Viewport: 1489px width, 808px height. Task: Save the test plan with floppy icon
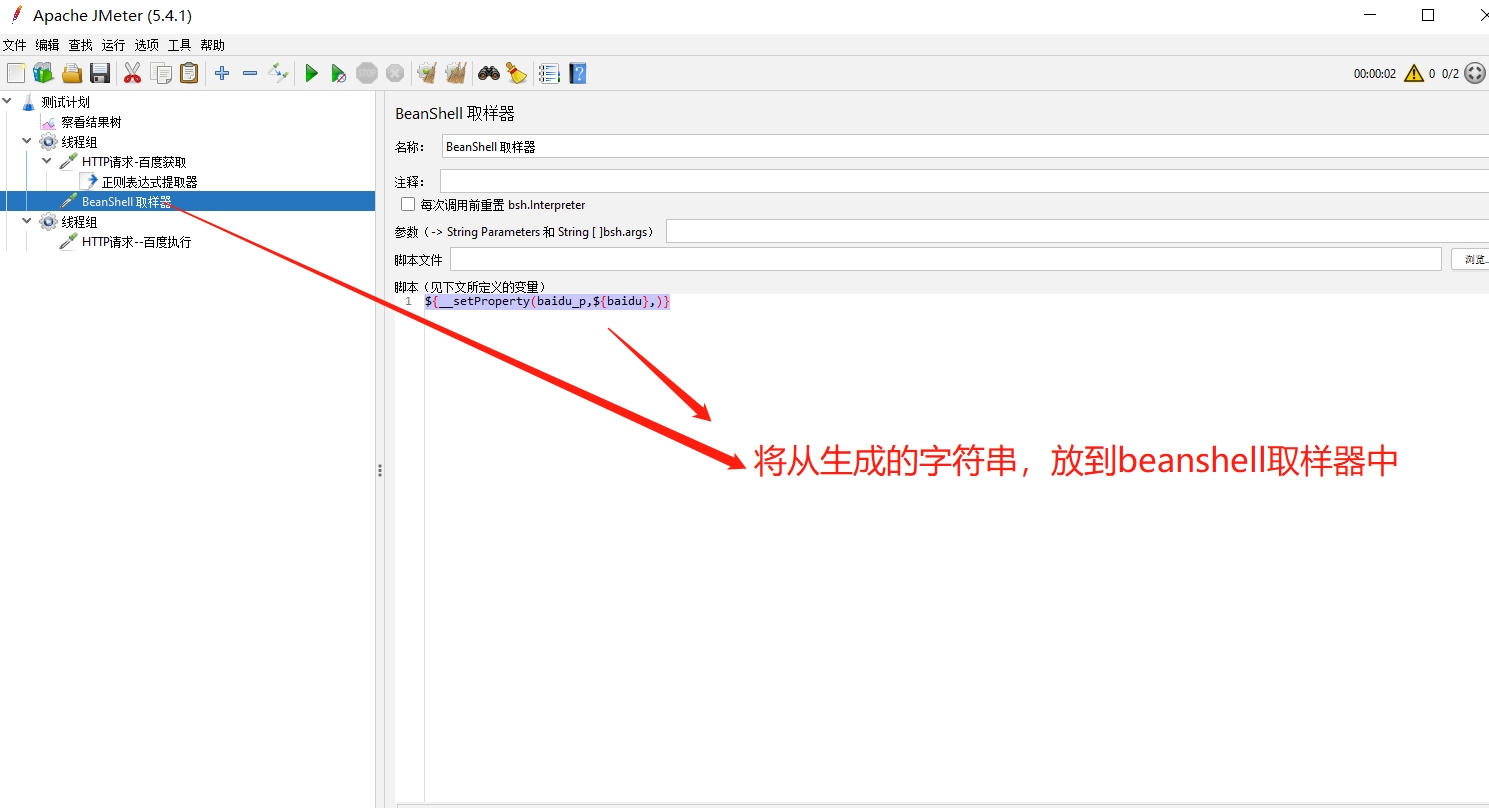click(x=100, y=73)
